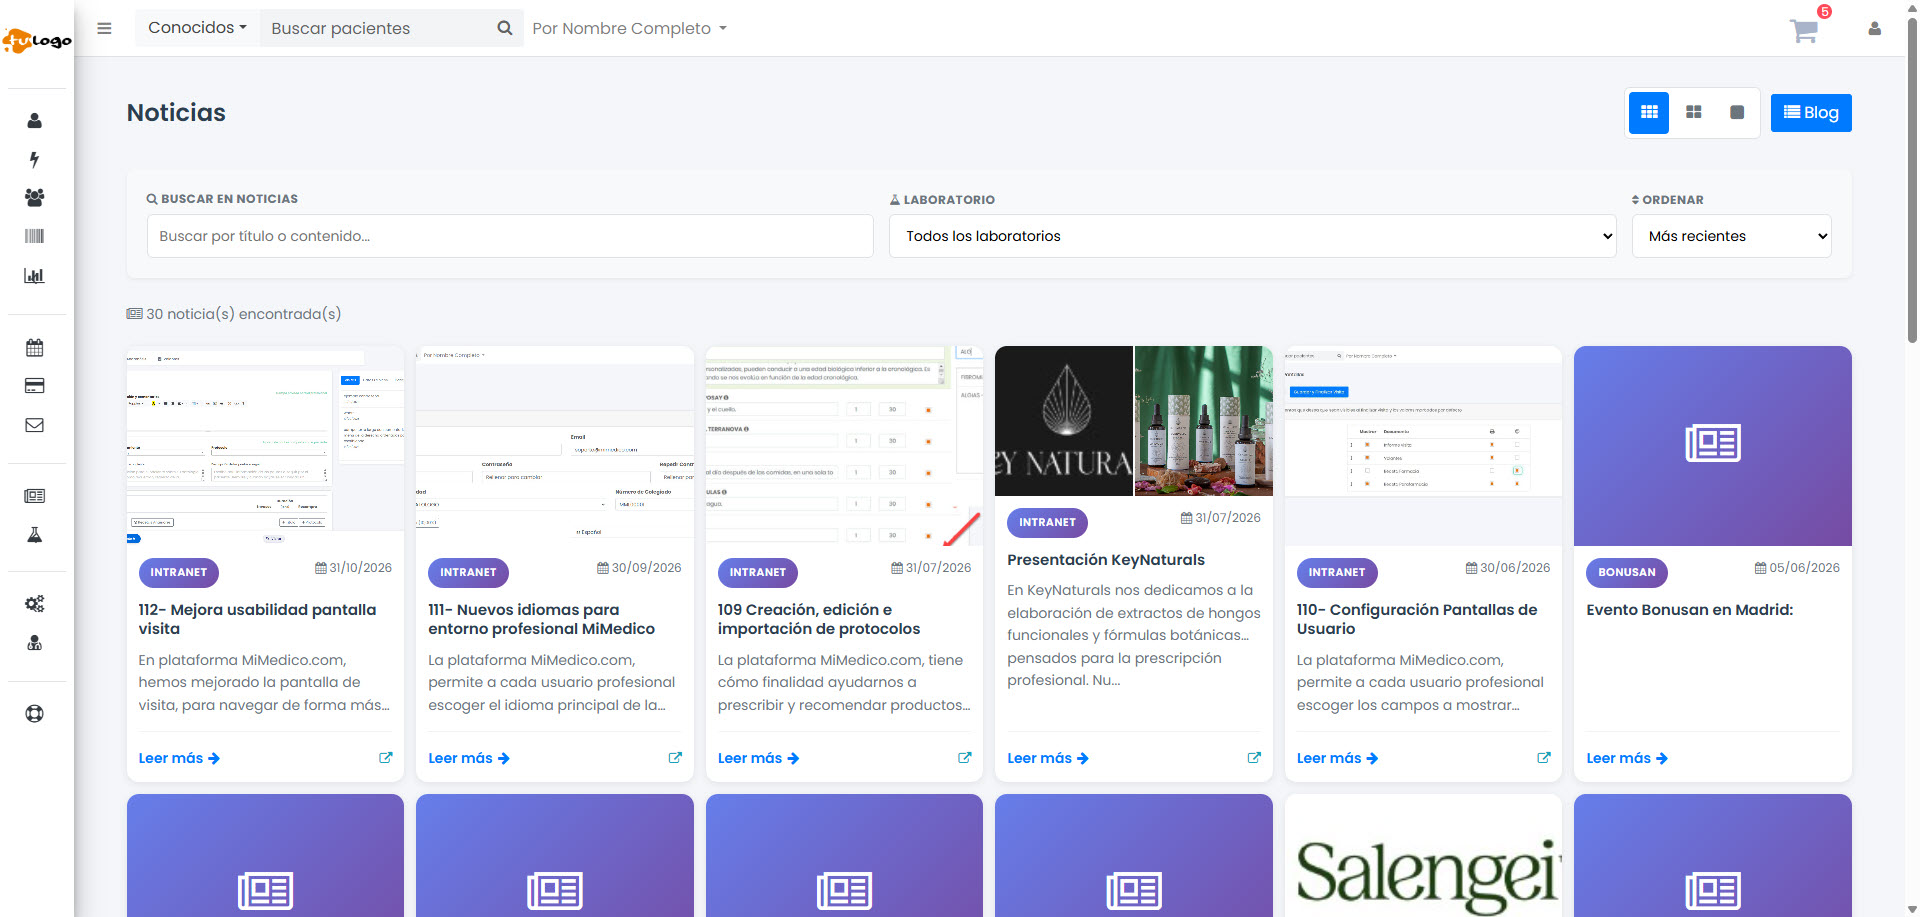The width and height of the screenshot is (1920, 917).
Task: Open the bar chart statistics sidebar icon
Action: [35, 275]
